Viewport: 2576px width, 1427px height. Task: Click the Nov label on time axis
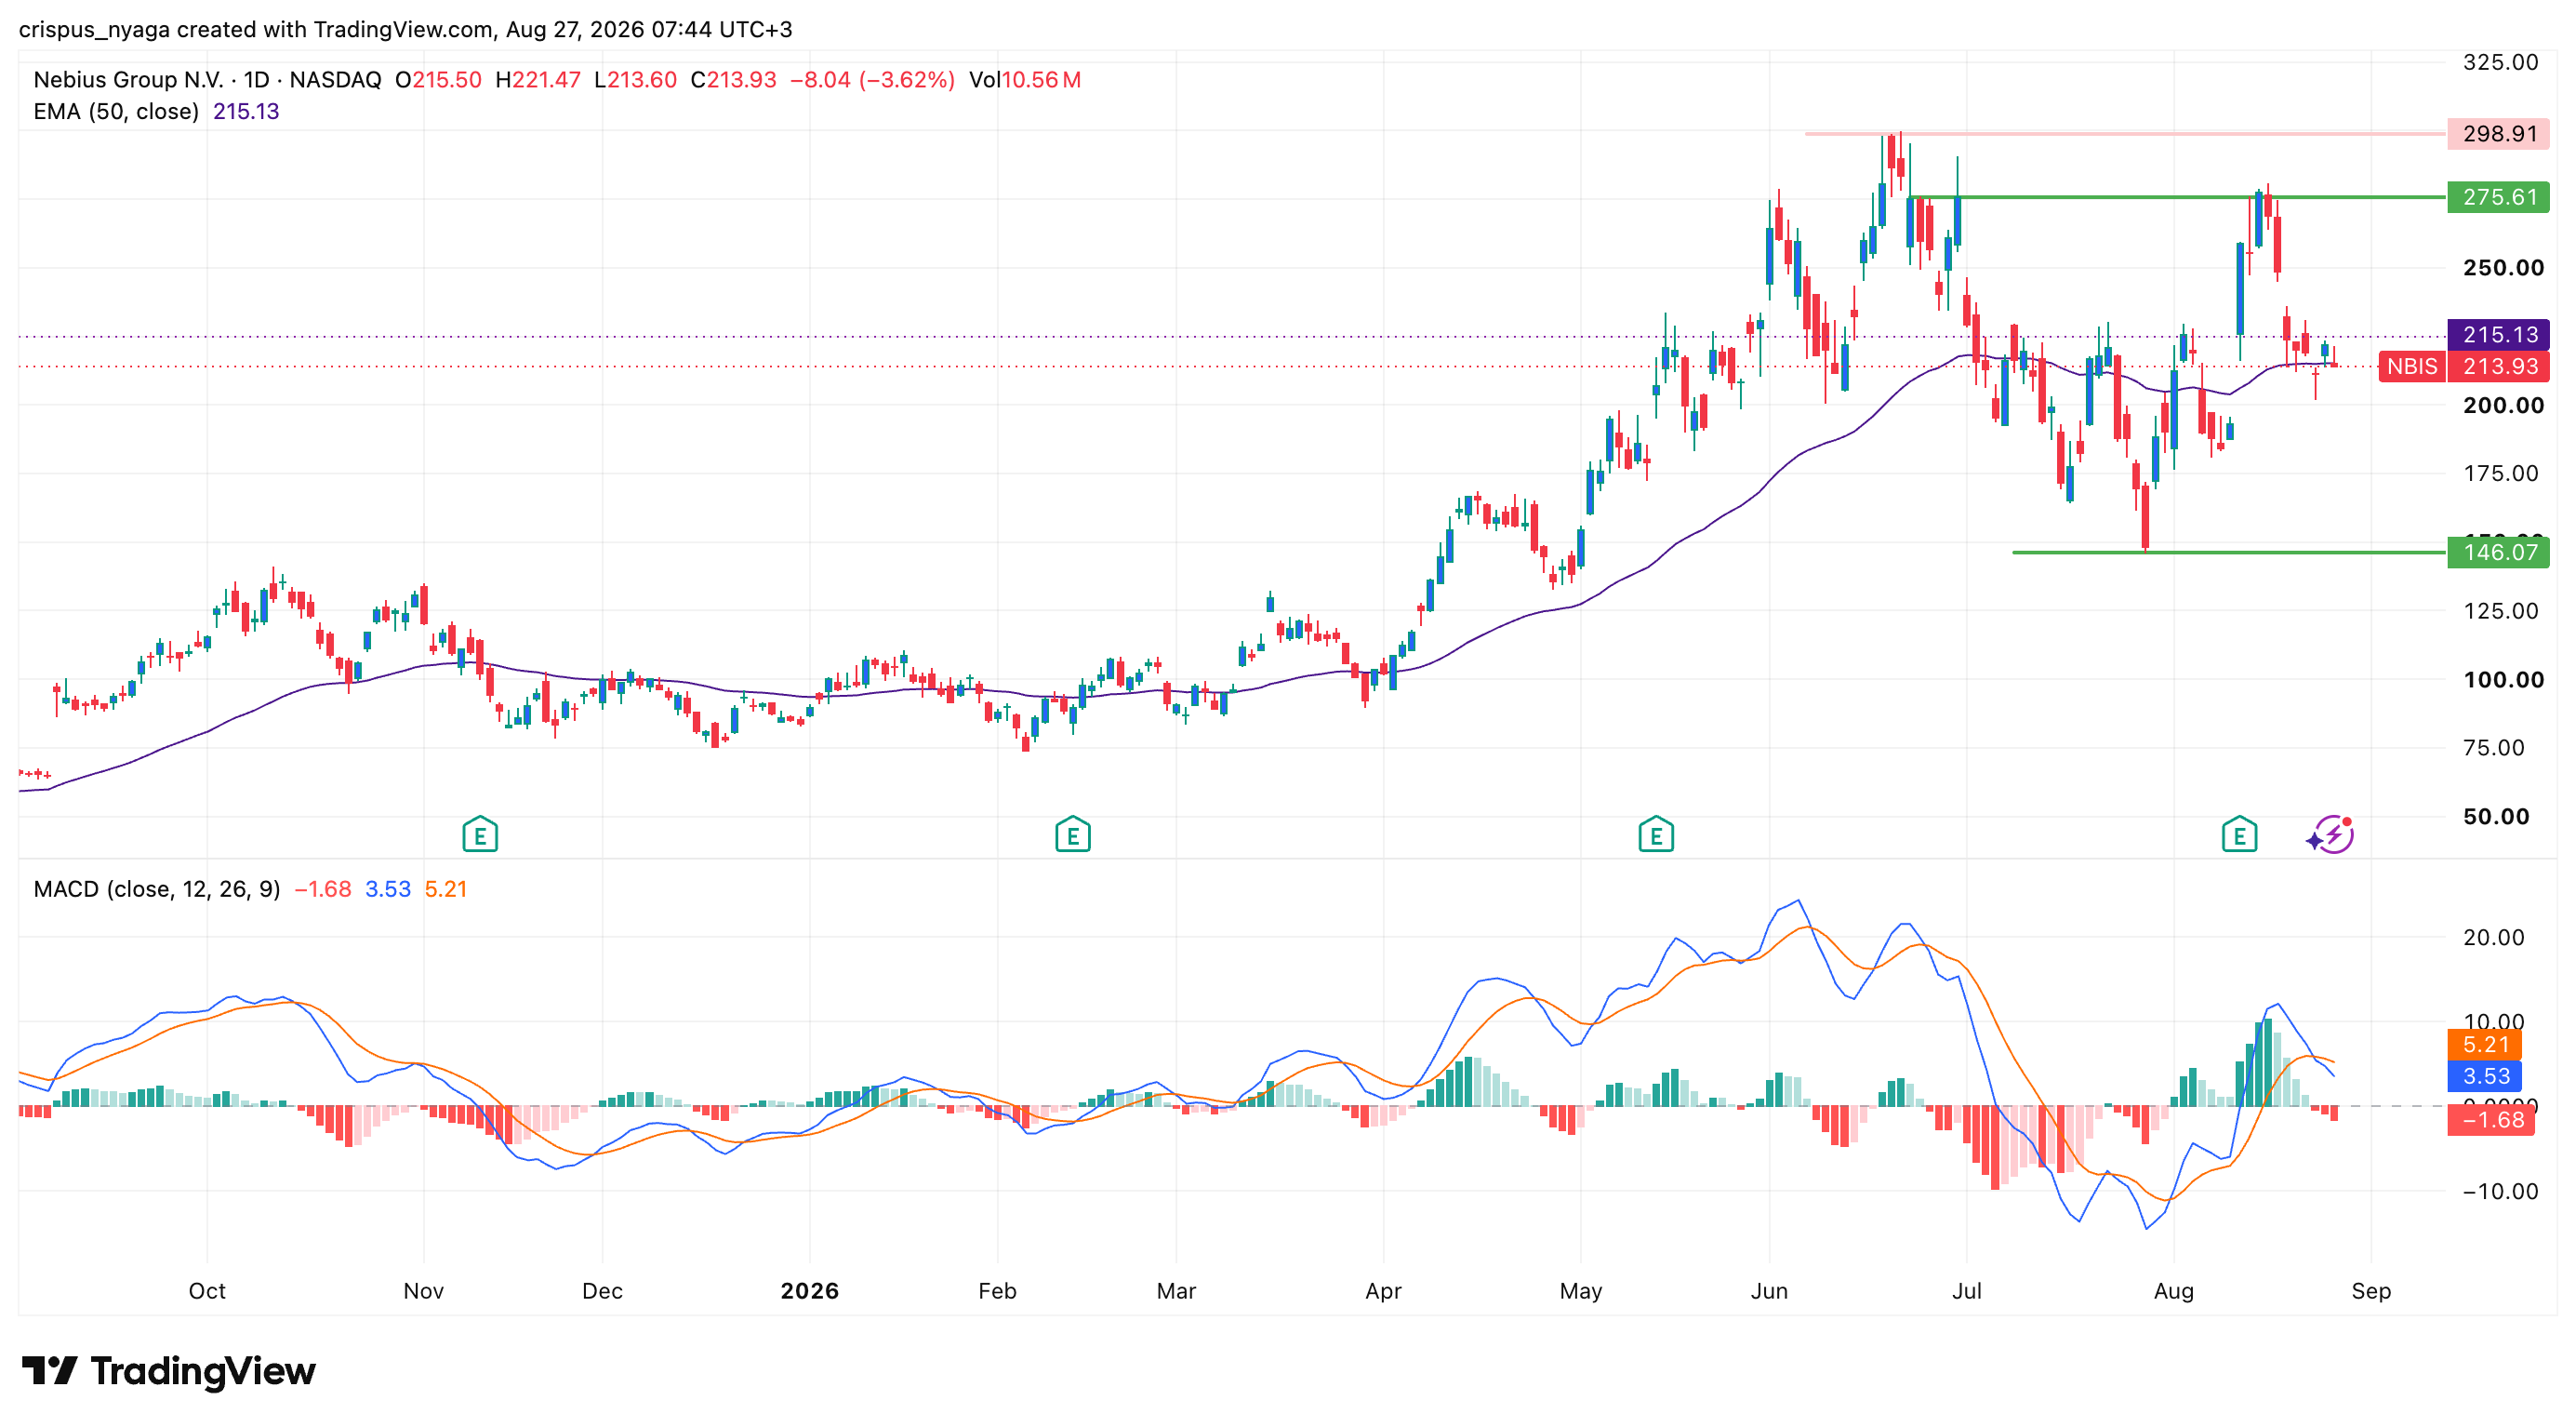click(423, 1291)
